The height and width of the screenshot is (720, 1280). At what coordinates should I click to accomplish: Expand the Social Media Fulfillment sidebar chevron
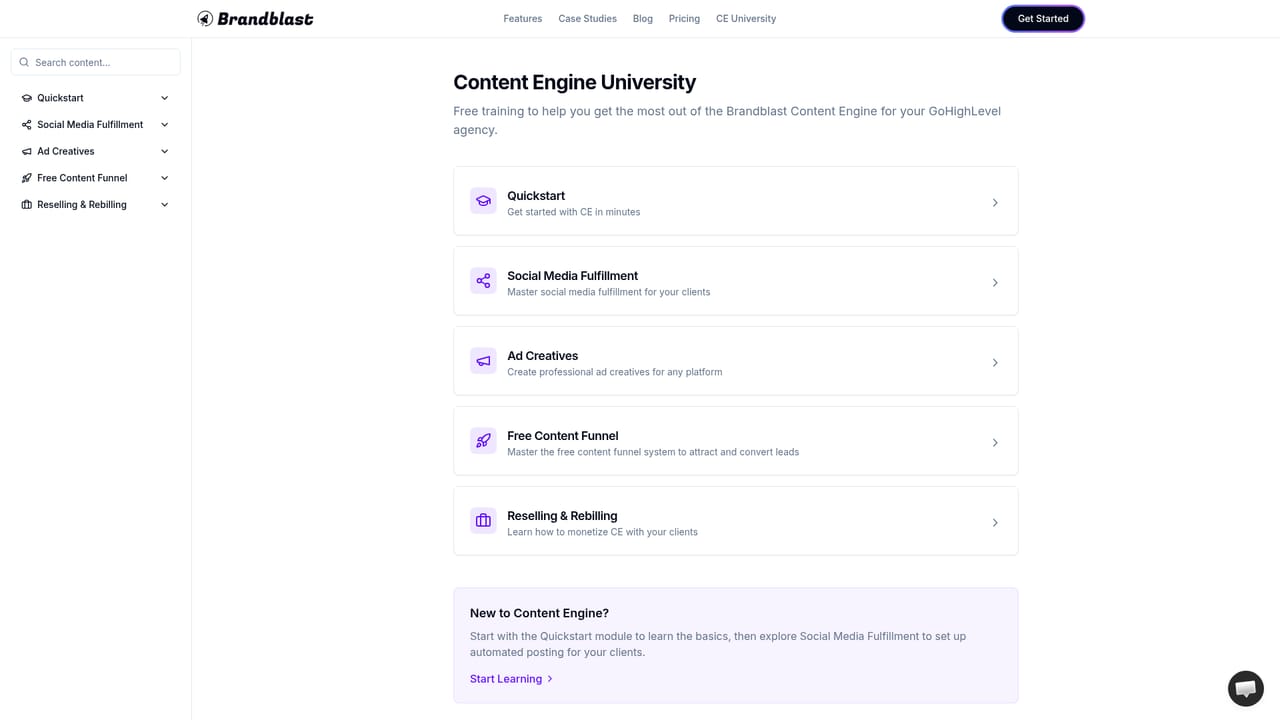165,125
